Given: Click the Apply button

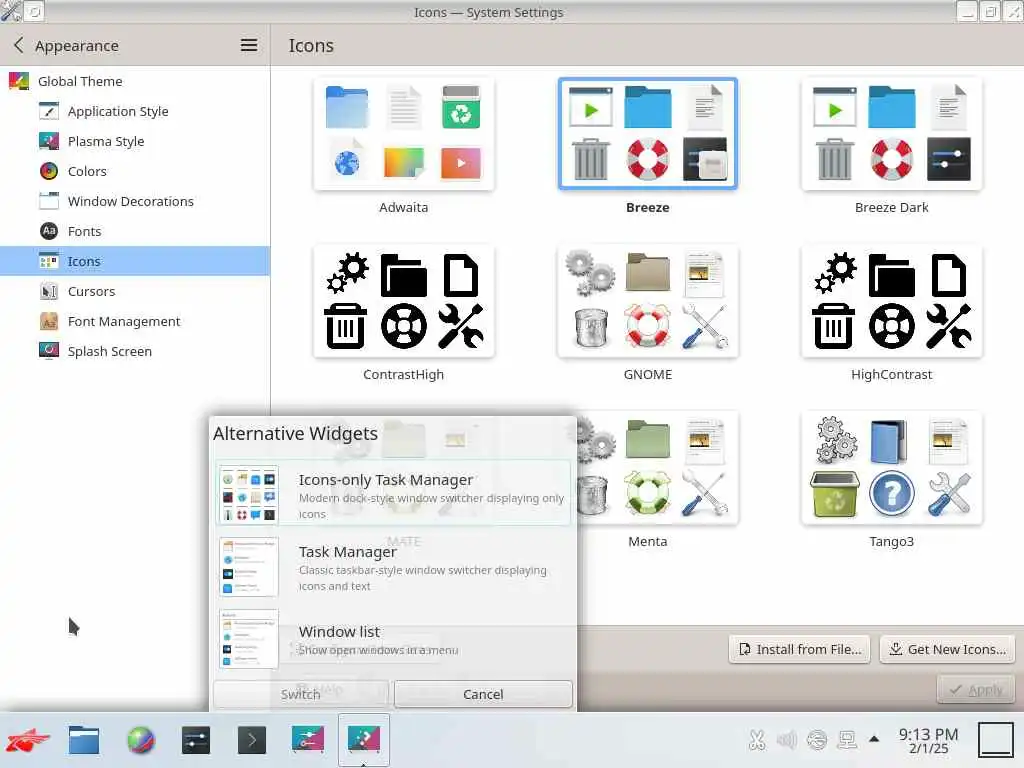Looking at the screenshot, I should (x=976, y=690).
